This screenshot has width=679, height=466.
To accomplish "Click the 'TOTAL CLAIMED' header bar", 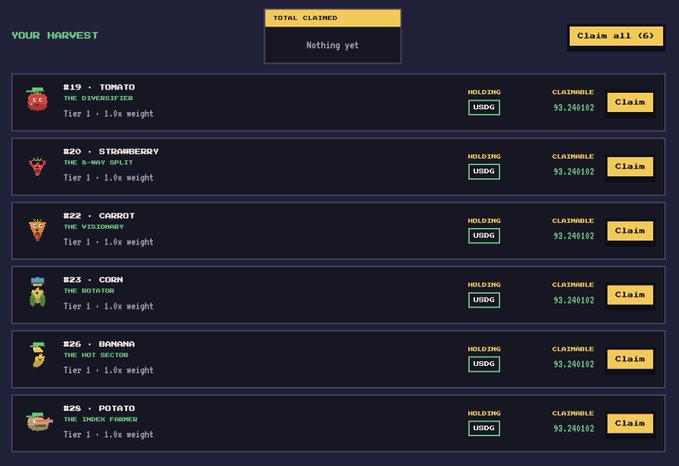I will click(333, 18).
